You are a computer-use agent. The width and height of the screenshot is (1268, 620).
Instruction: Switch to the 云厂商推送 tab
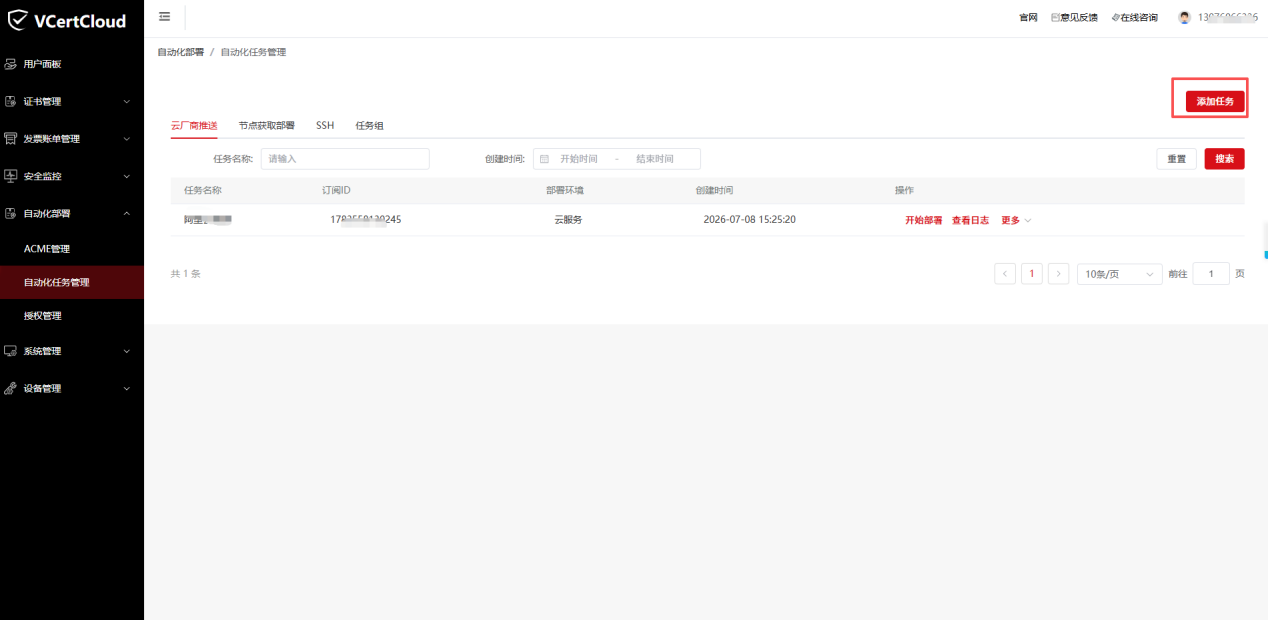(x=194, y=126)
